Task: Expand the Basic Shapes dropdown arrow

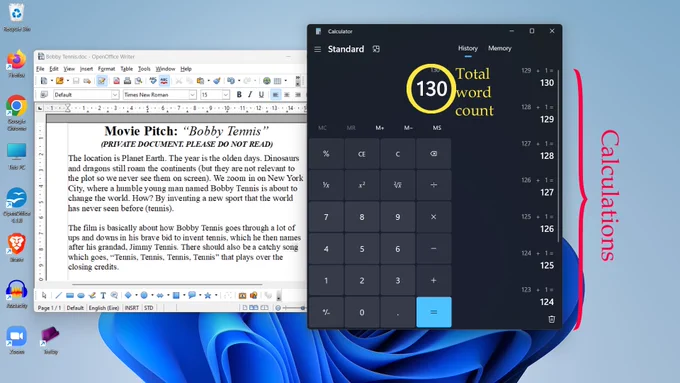Action: click(136, 295)
